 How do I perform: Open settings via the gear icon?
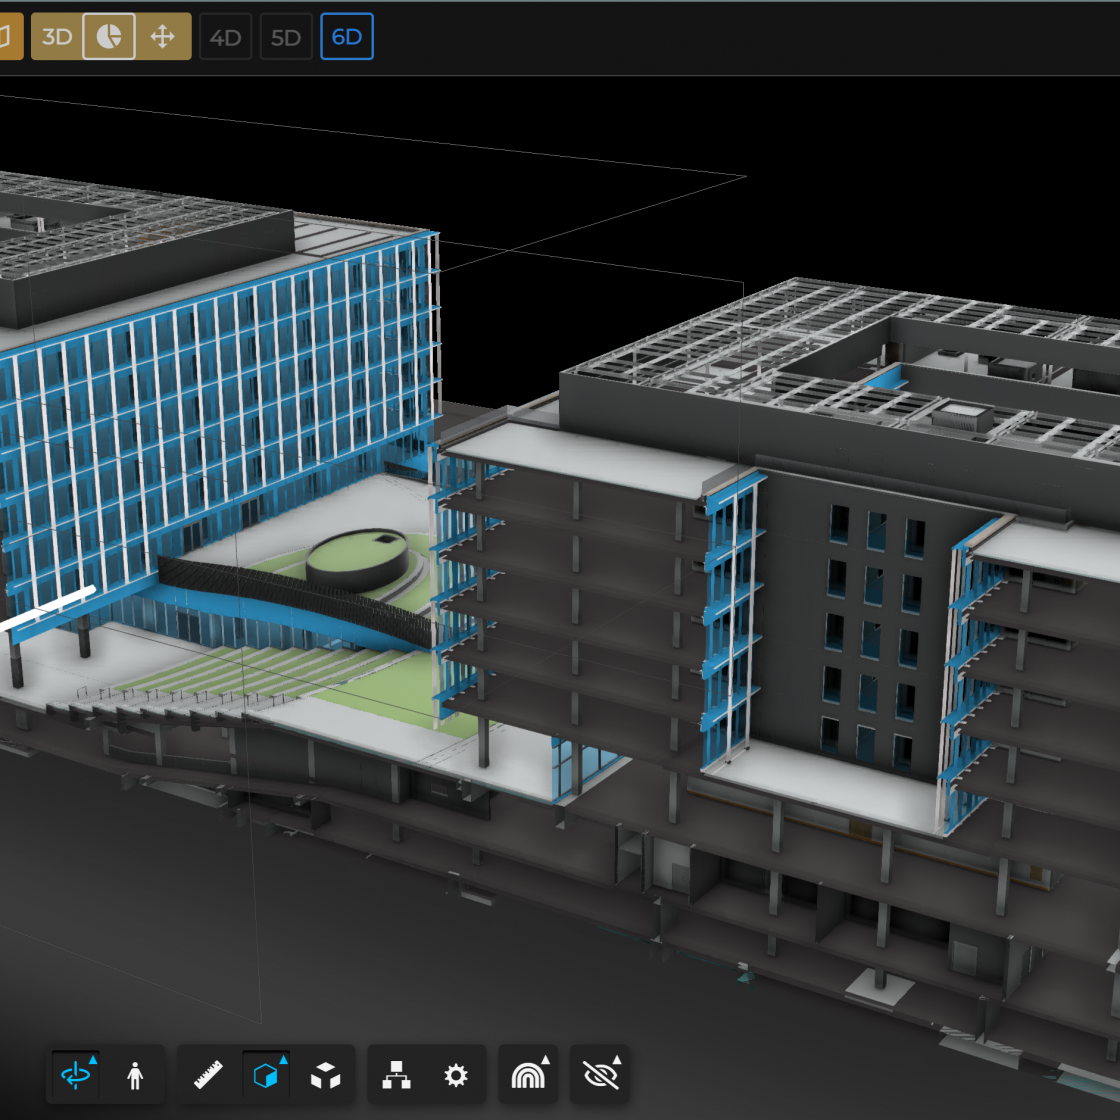(456, 1075)
